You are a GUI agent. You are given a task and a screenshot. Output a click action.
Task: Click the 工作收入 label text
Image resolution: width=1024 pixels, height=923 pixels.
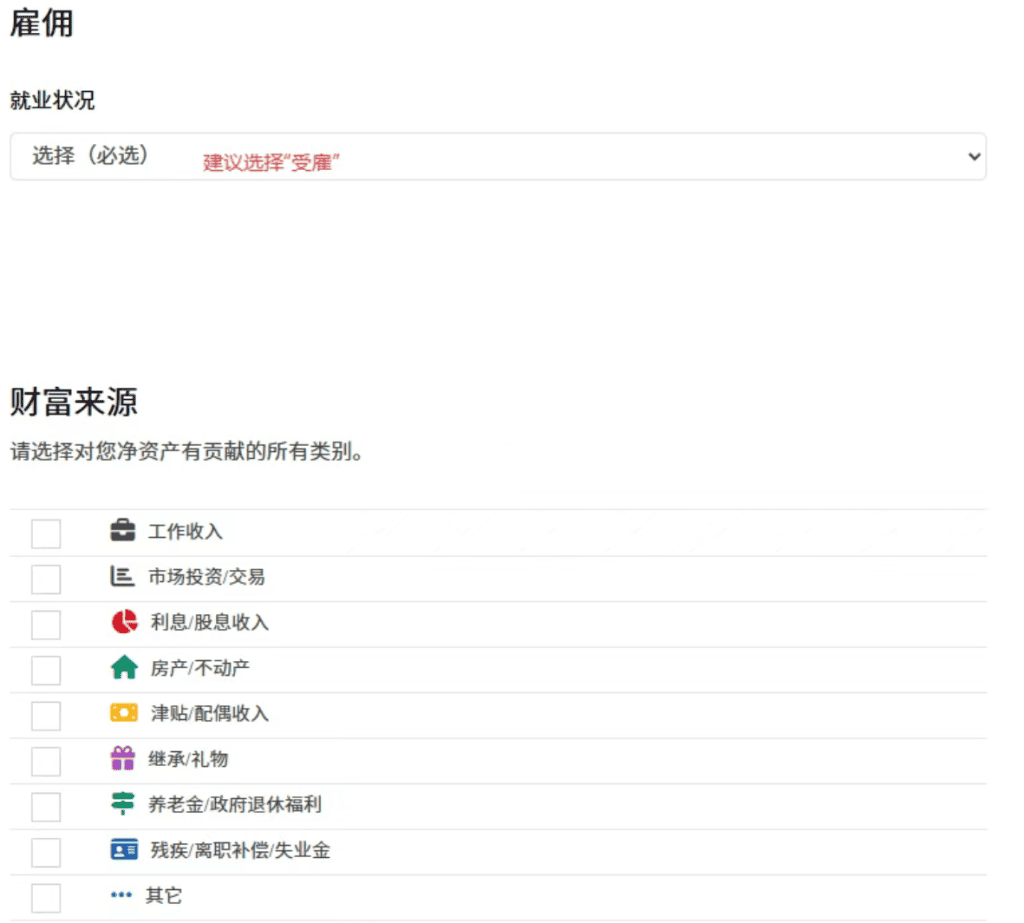[x=185, y=531]
